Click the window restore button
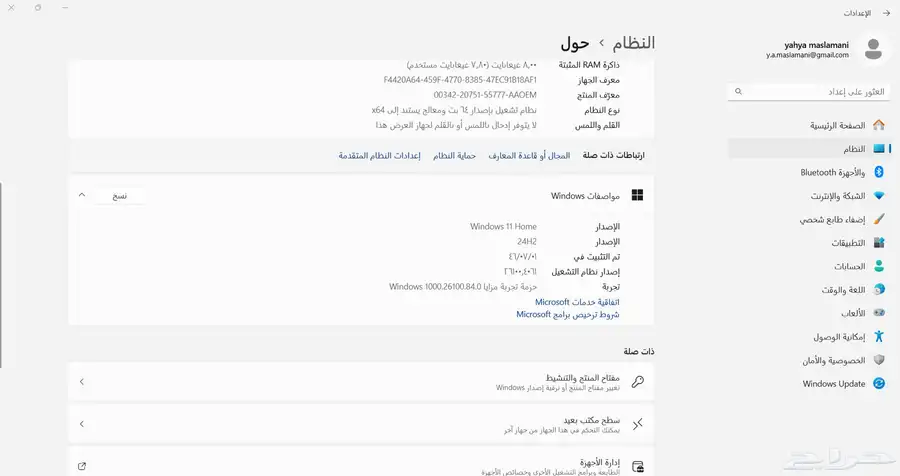 click(38, 7)
